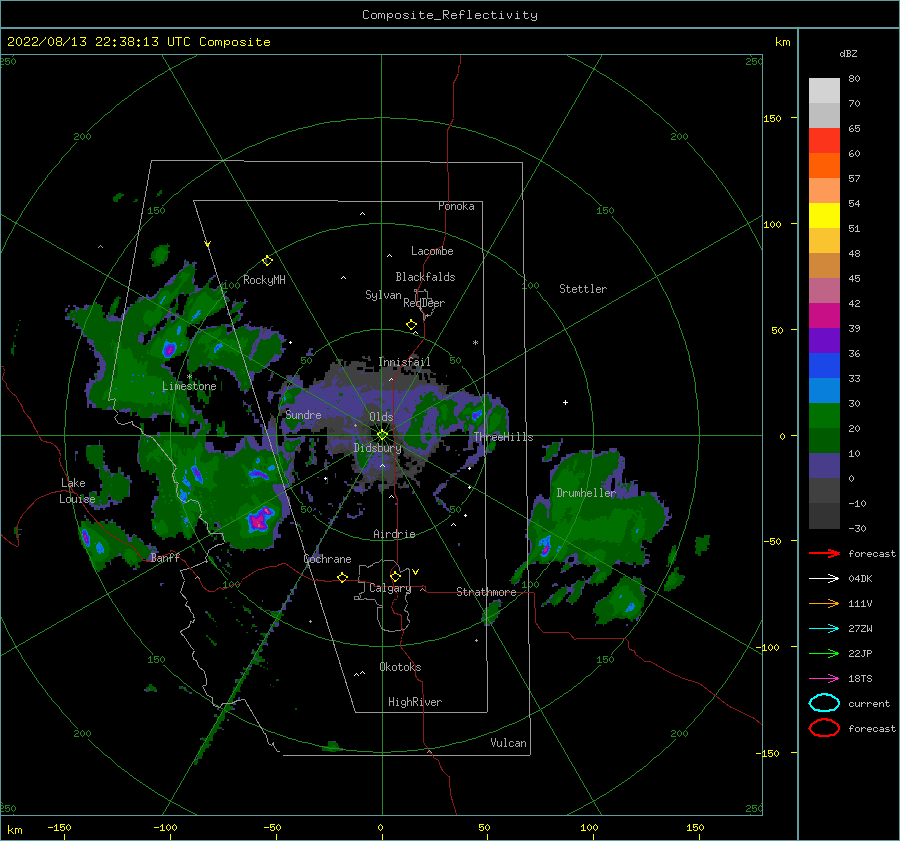
Task: Click the HighRiver label
Action: [x=415, y=702]
